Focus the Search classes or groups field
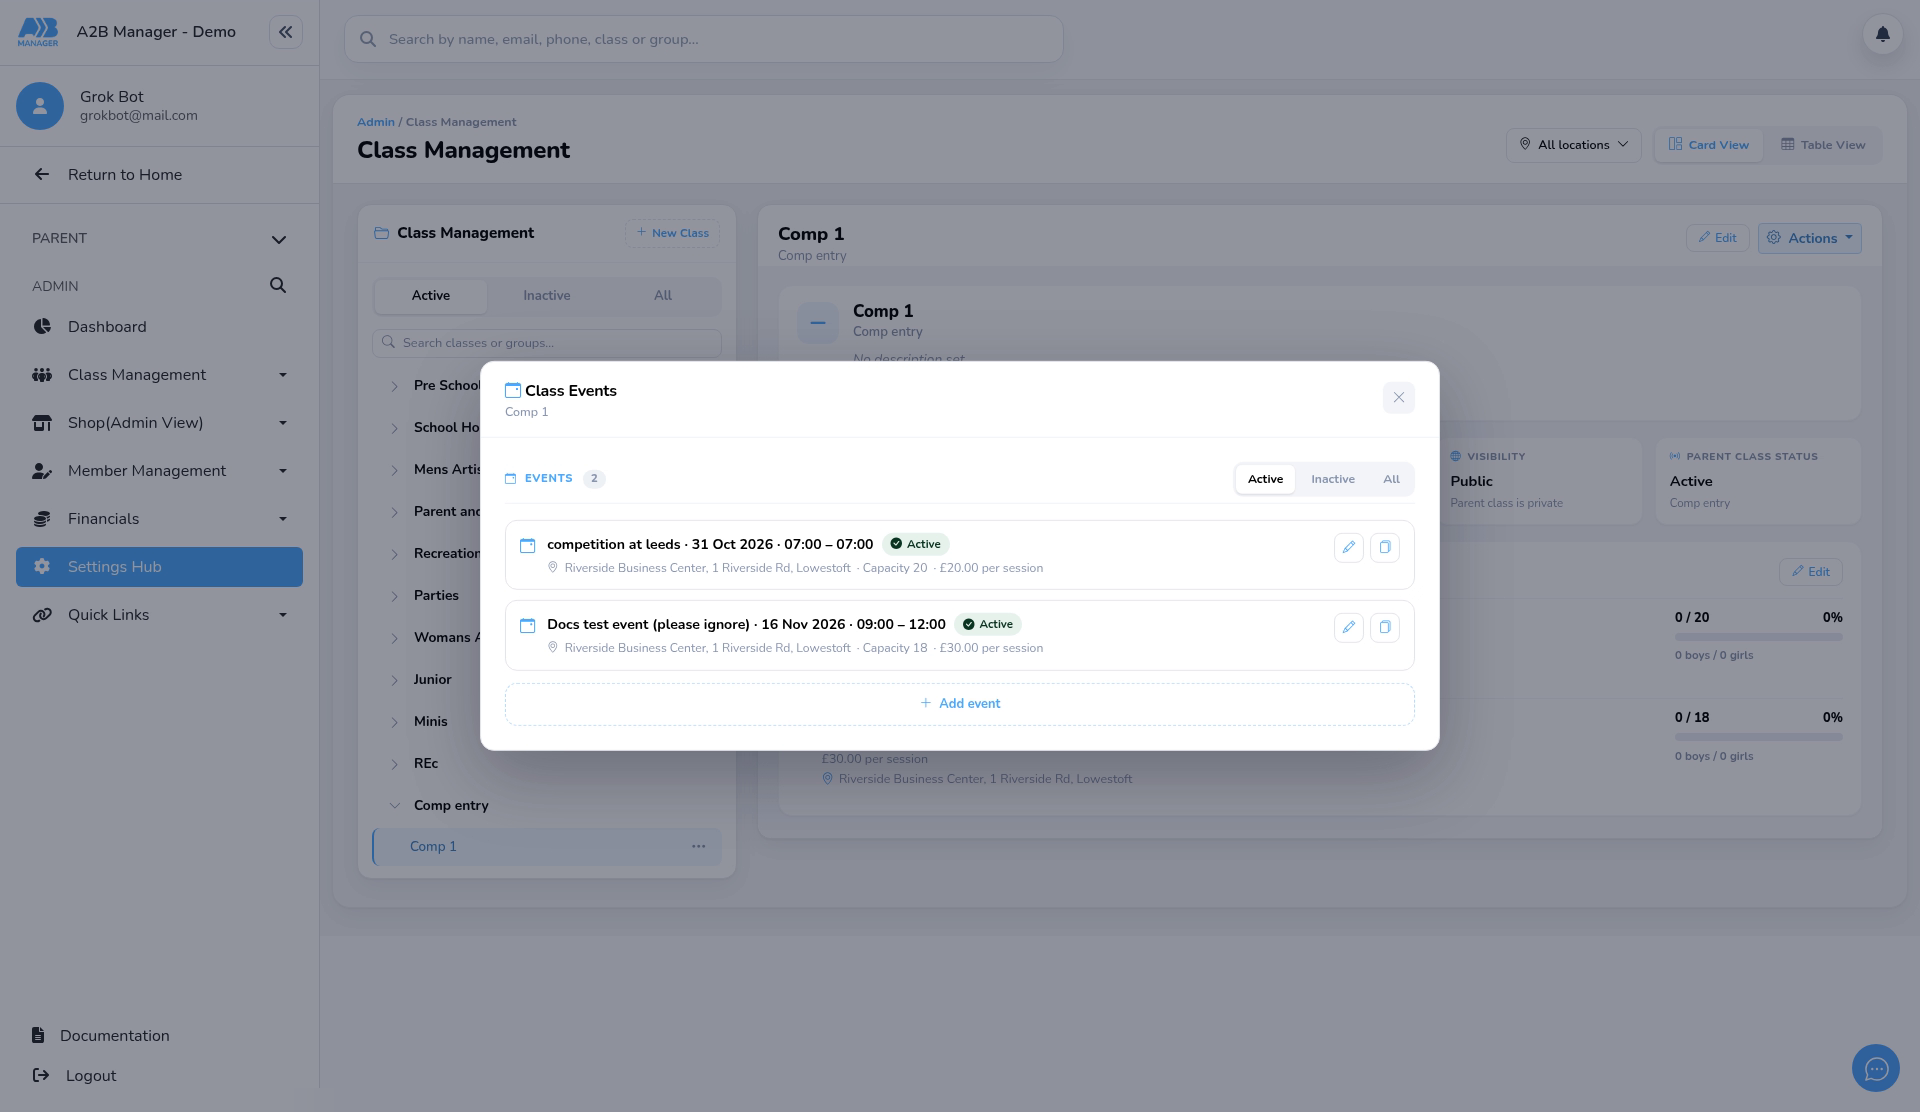The width and height of the screenshot is (1920, 1112). tap(546, 343)
